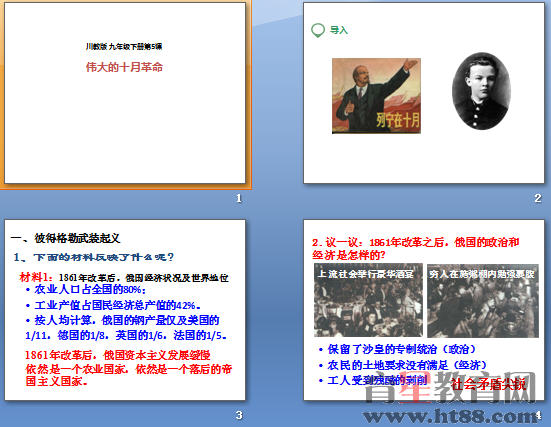The image size is (551, 427).
Task: Click bullet 保留了沙皇的专制统治
Action: point(397,349)
